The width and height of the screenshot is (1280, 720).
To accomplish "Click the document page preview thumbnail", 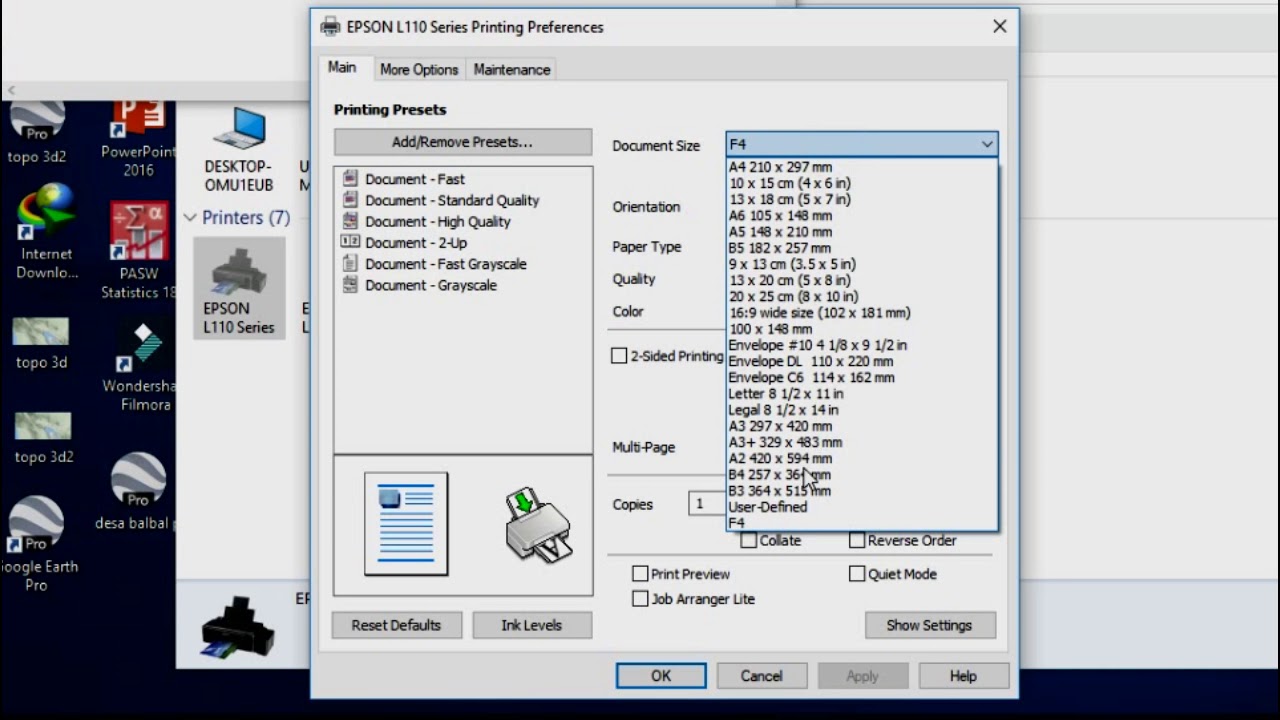I will (406, 524).
